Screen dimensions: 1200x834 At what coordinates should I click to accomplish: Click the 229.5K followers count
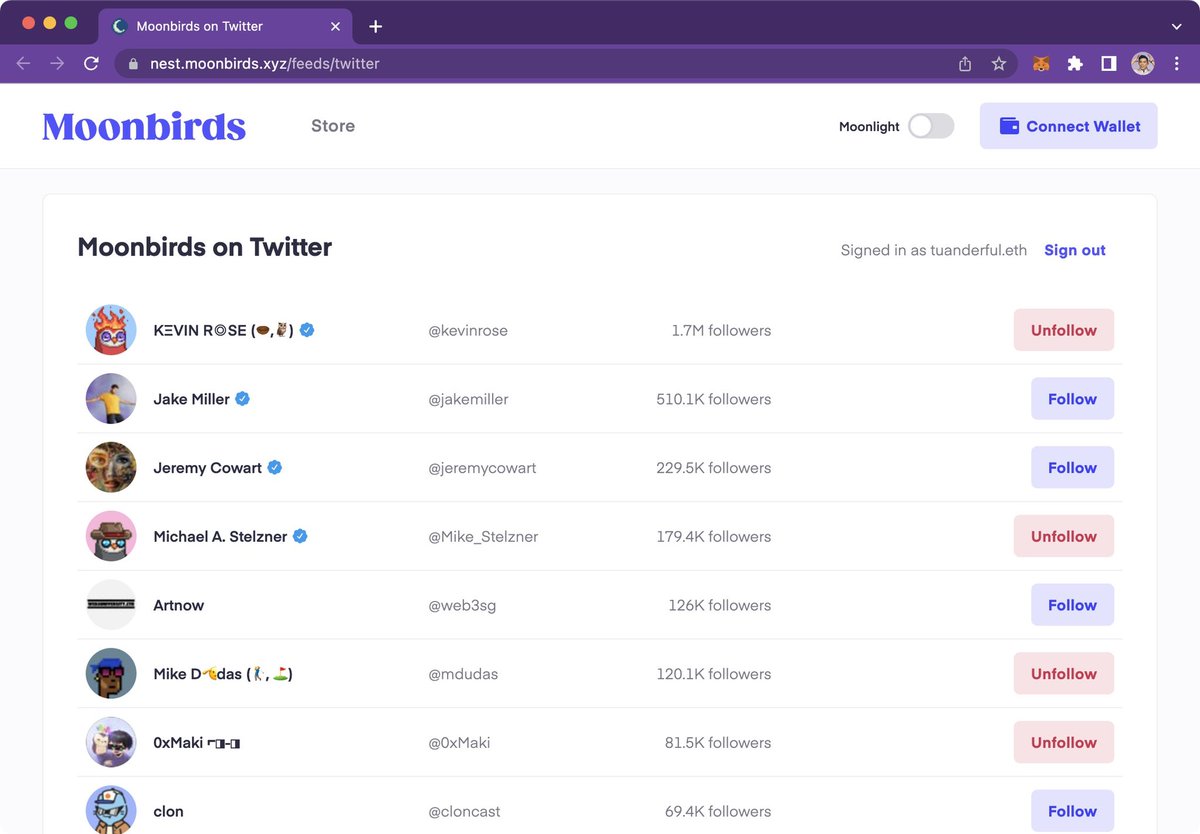(x=714, y=468)
